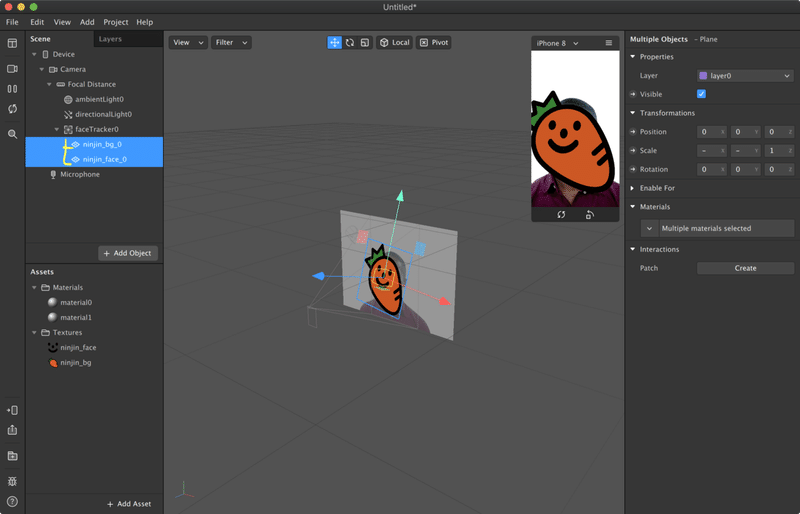The width and height of the screenshot is (800, 514).
Task: Click the Scale property patch arrow
Action: click(633, 151)
